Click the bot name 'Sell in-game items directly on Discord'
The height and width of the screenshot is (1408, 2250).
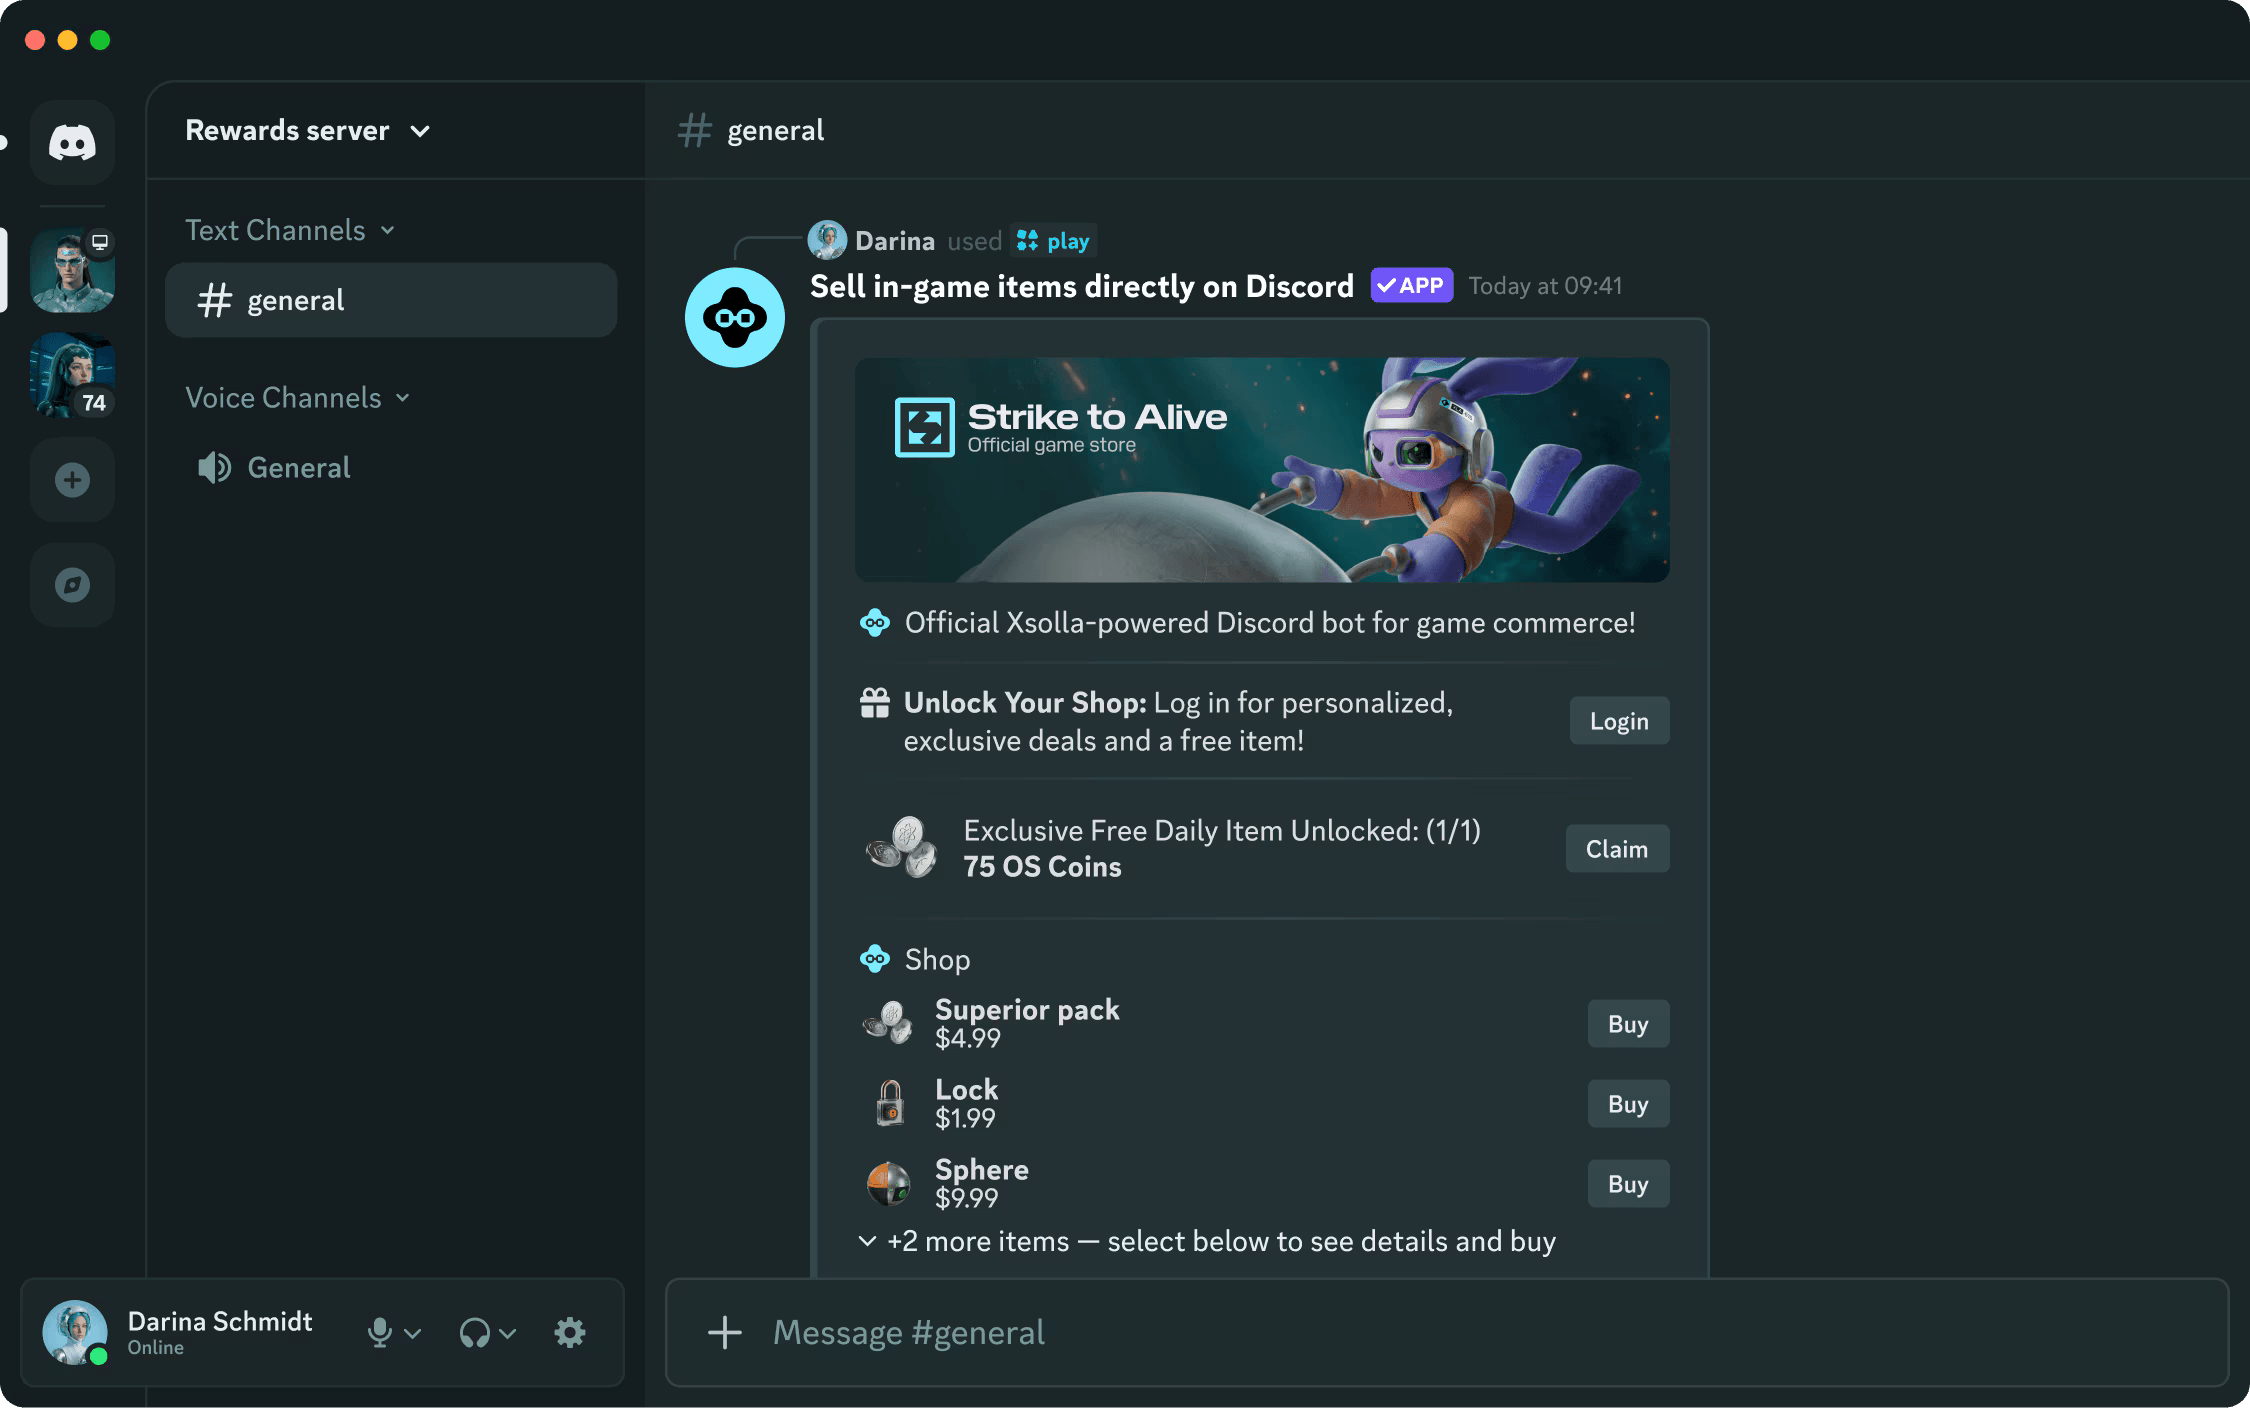pos(1082,286)
